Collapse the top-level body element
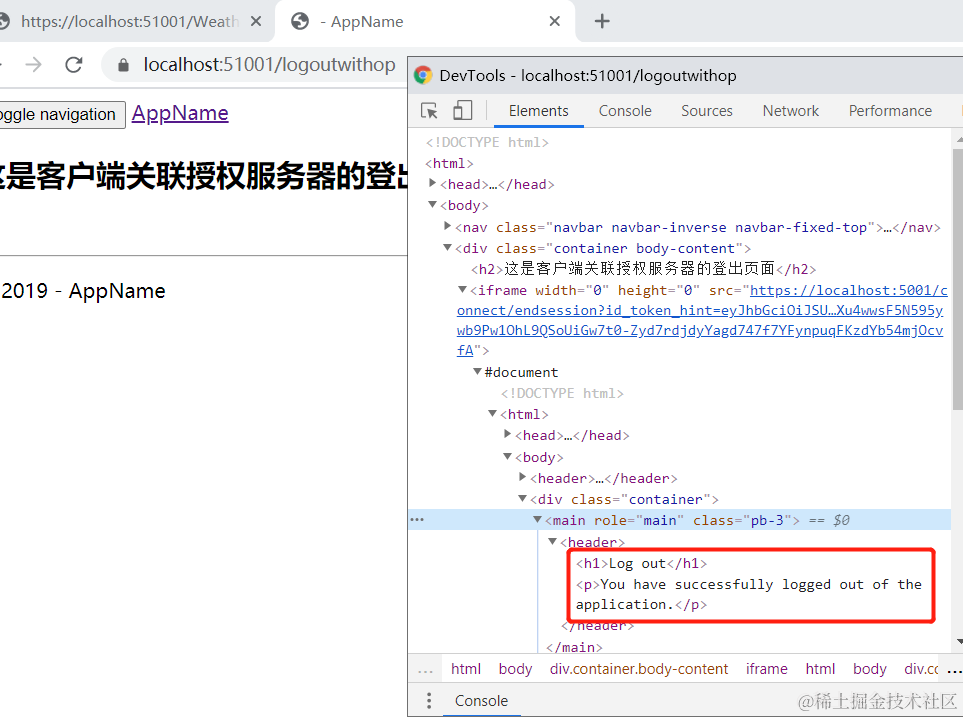 pyautogui.click(x=433, y=204)
